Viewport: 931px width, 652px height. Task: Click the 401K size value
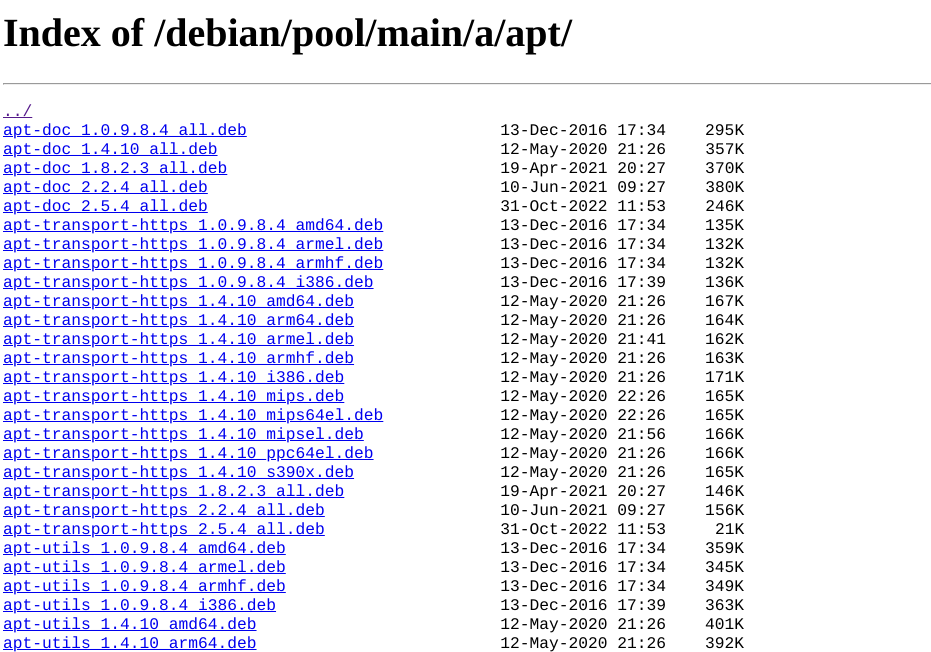coord(724,624)
